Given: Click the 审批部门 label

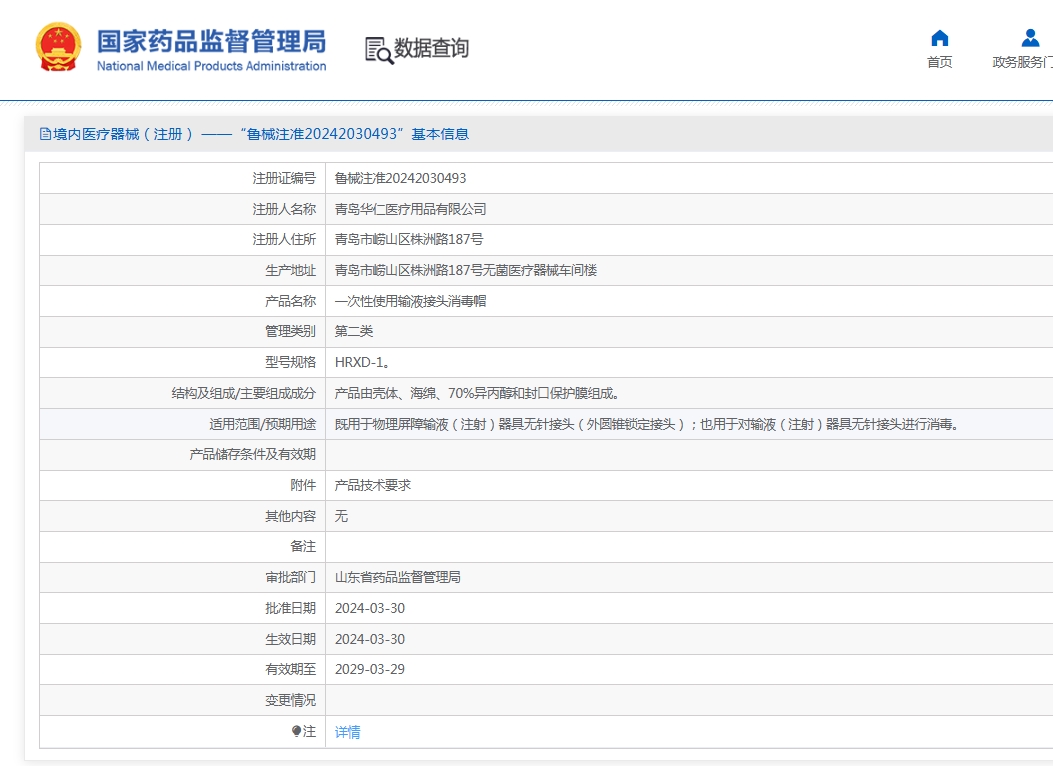Looking at the screenshot, I should [x=290, y=577].
